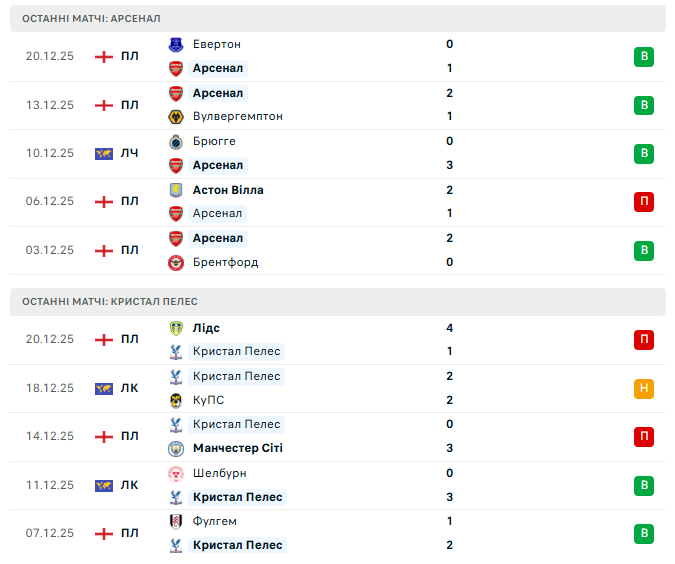This screenshot has height=564, width=675.
Task: Click the green win badge for Everton match
Action: (x=644, y=57)
